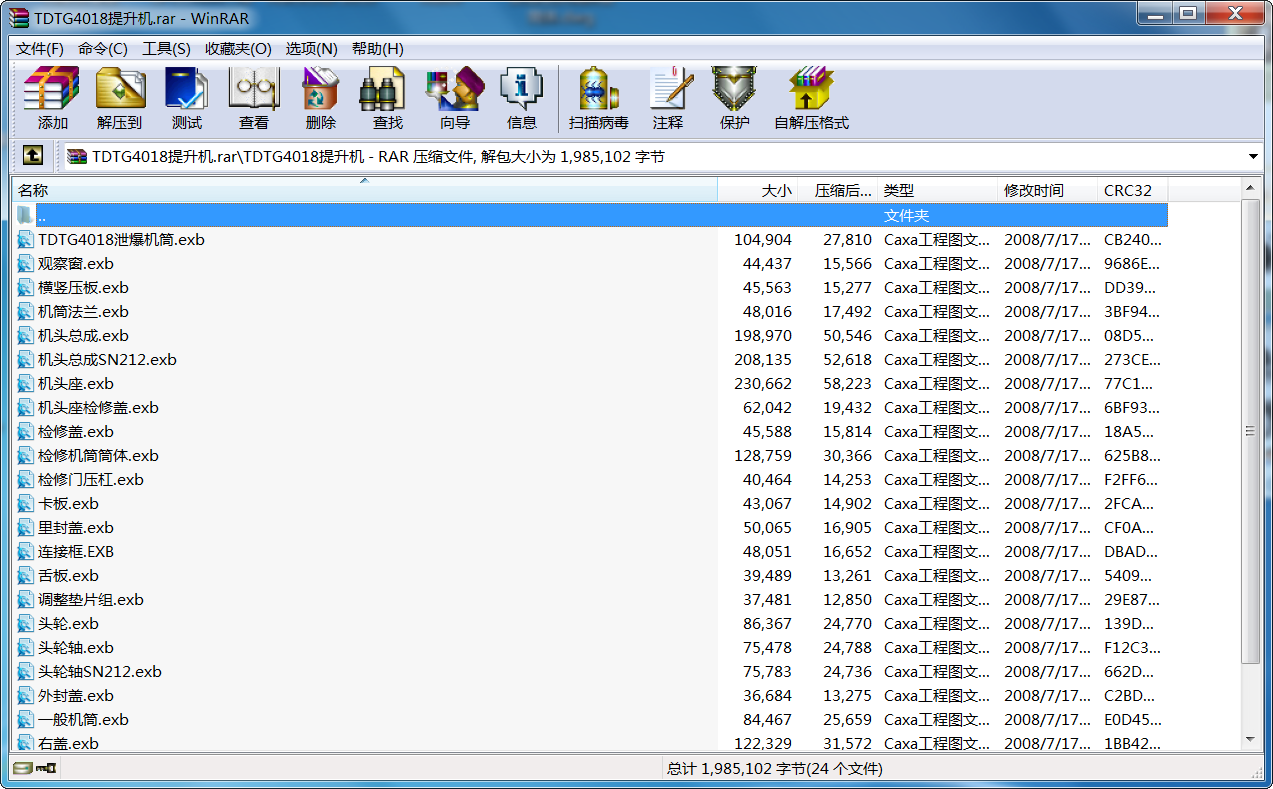1273x789 pixels.
Task: Select the file 机头座.exb
Action: click(x=76, y=384)
